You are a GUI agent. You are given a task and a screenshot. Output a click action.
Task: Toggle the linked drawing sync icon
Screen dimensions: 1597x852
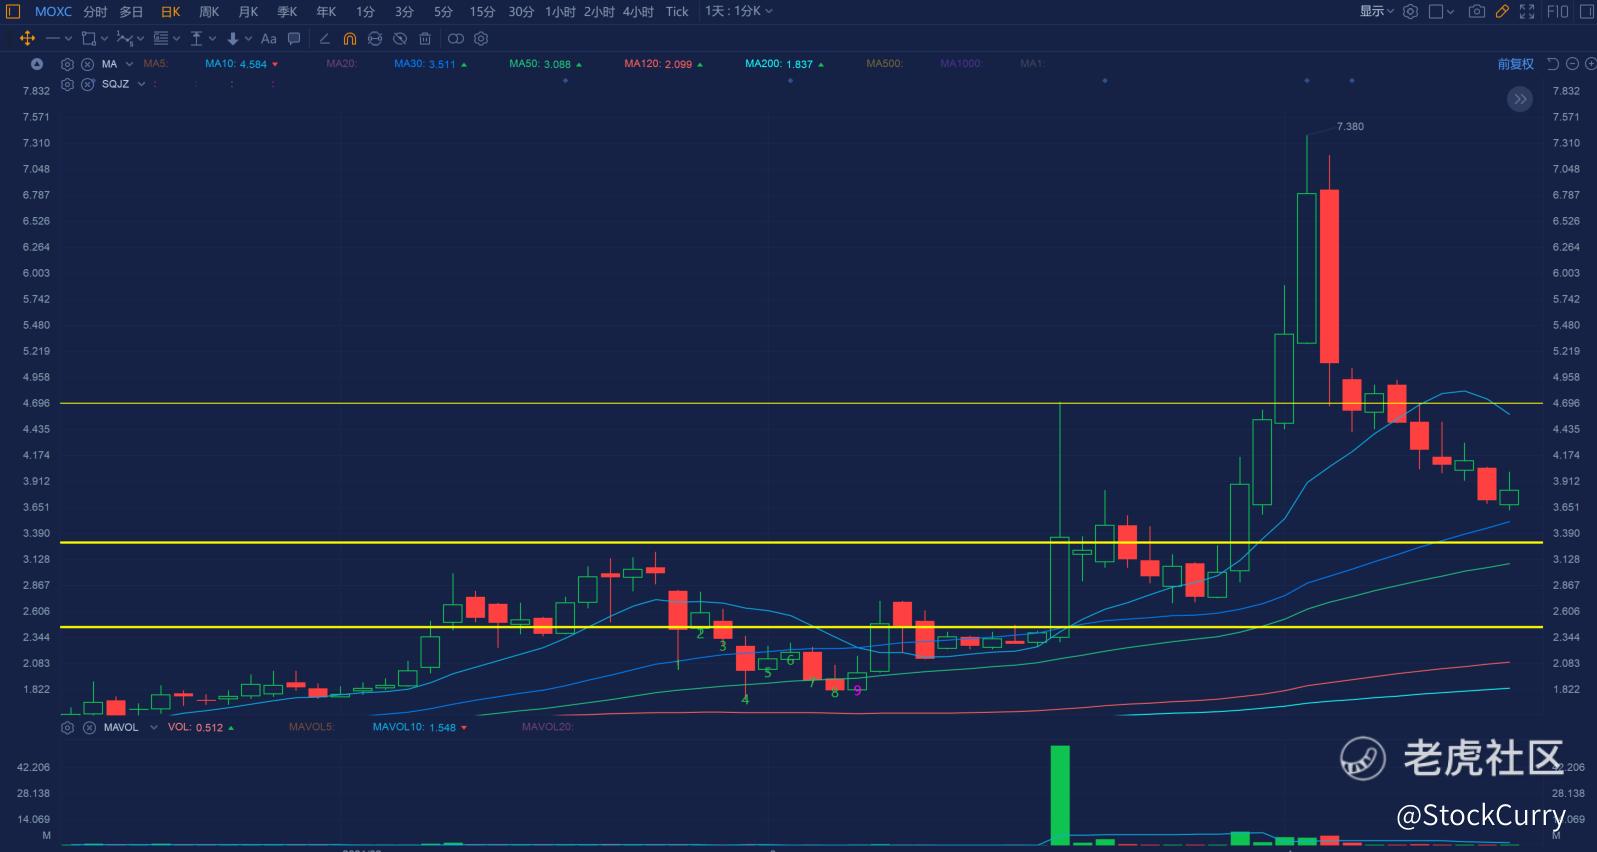[456, 39]
